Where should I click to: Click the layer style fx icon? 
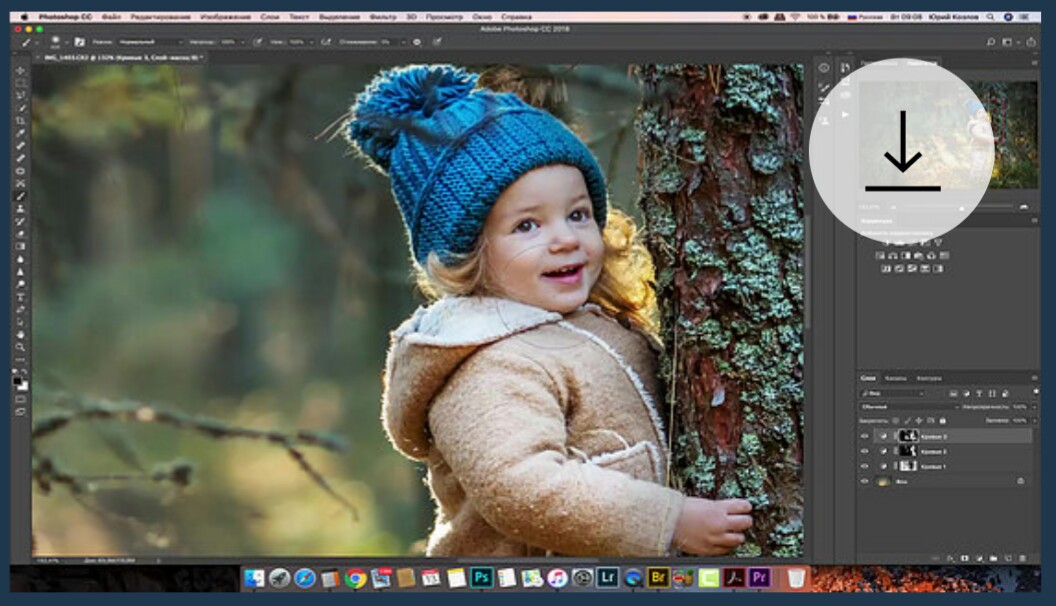(x=950, y=558)
